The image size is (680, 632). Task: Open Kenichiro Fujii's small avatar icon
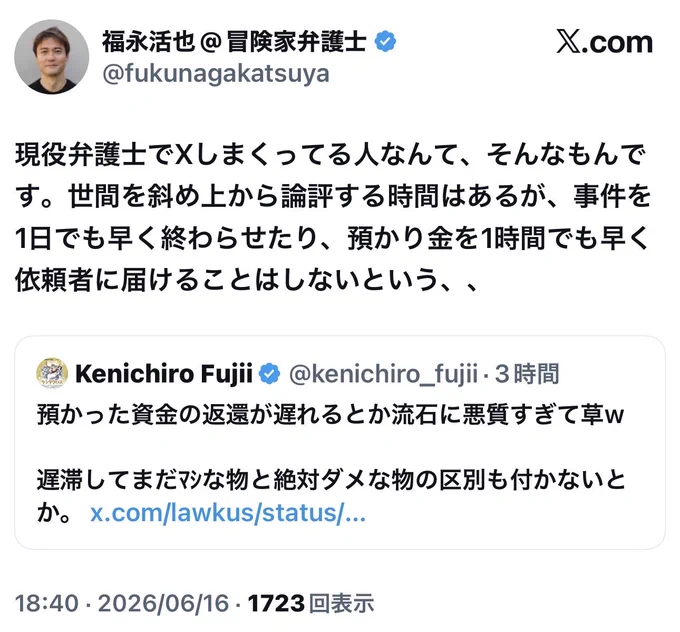point(52,373)
